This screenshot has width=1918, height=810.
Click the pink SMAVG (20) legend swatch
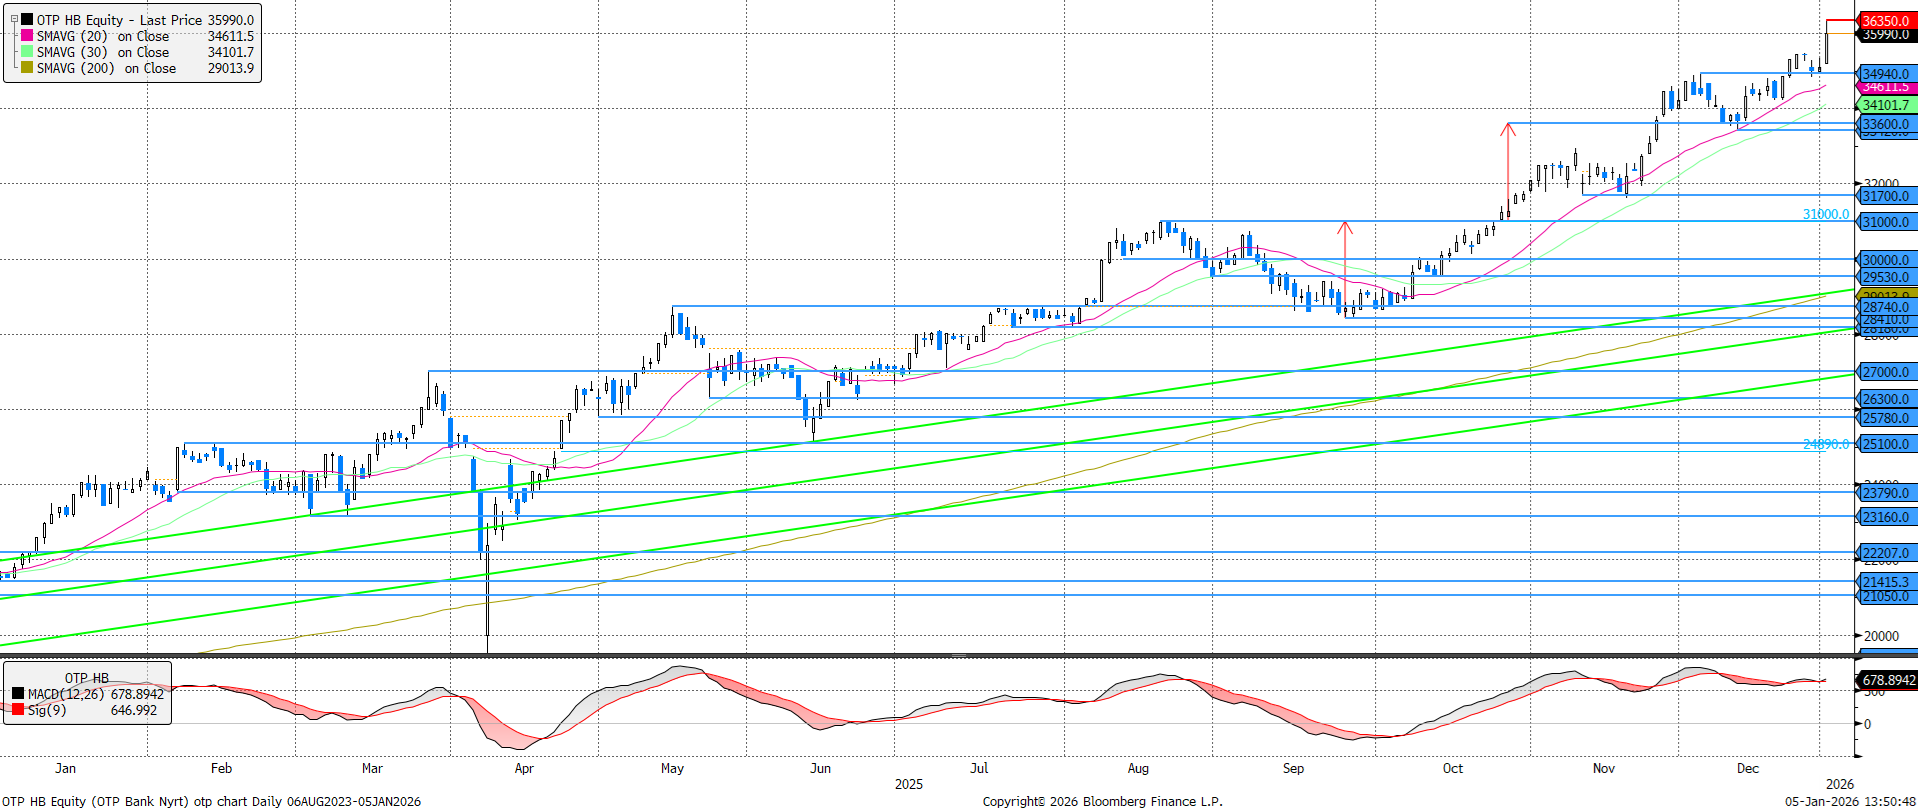[x=27, y=36]
